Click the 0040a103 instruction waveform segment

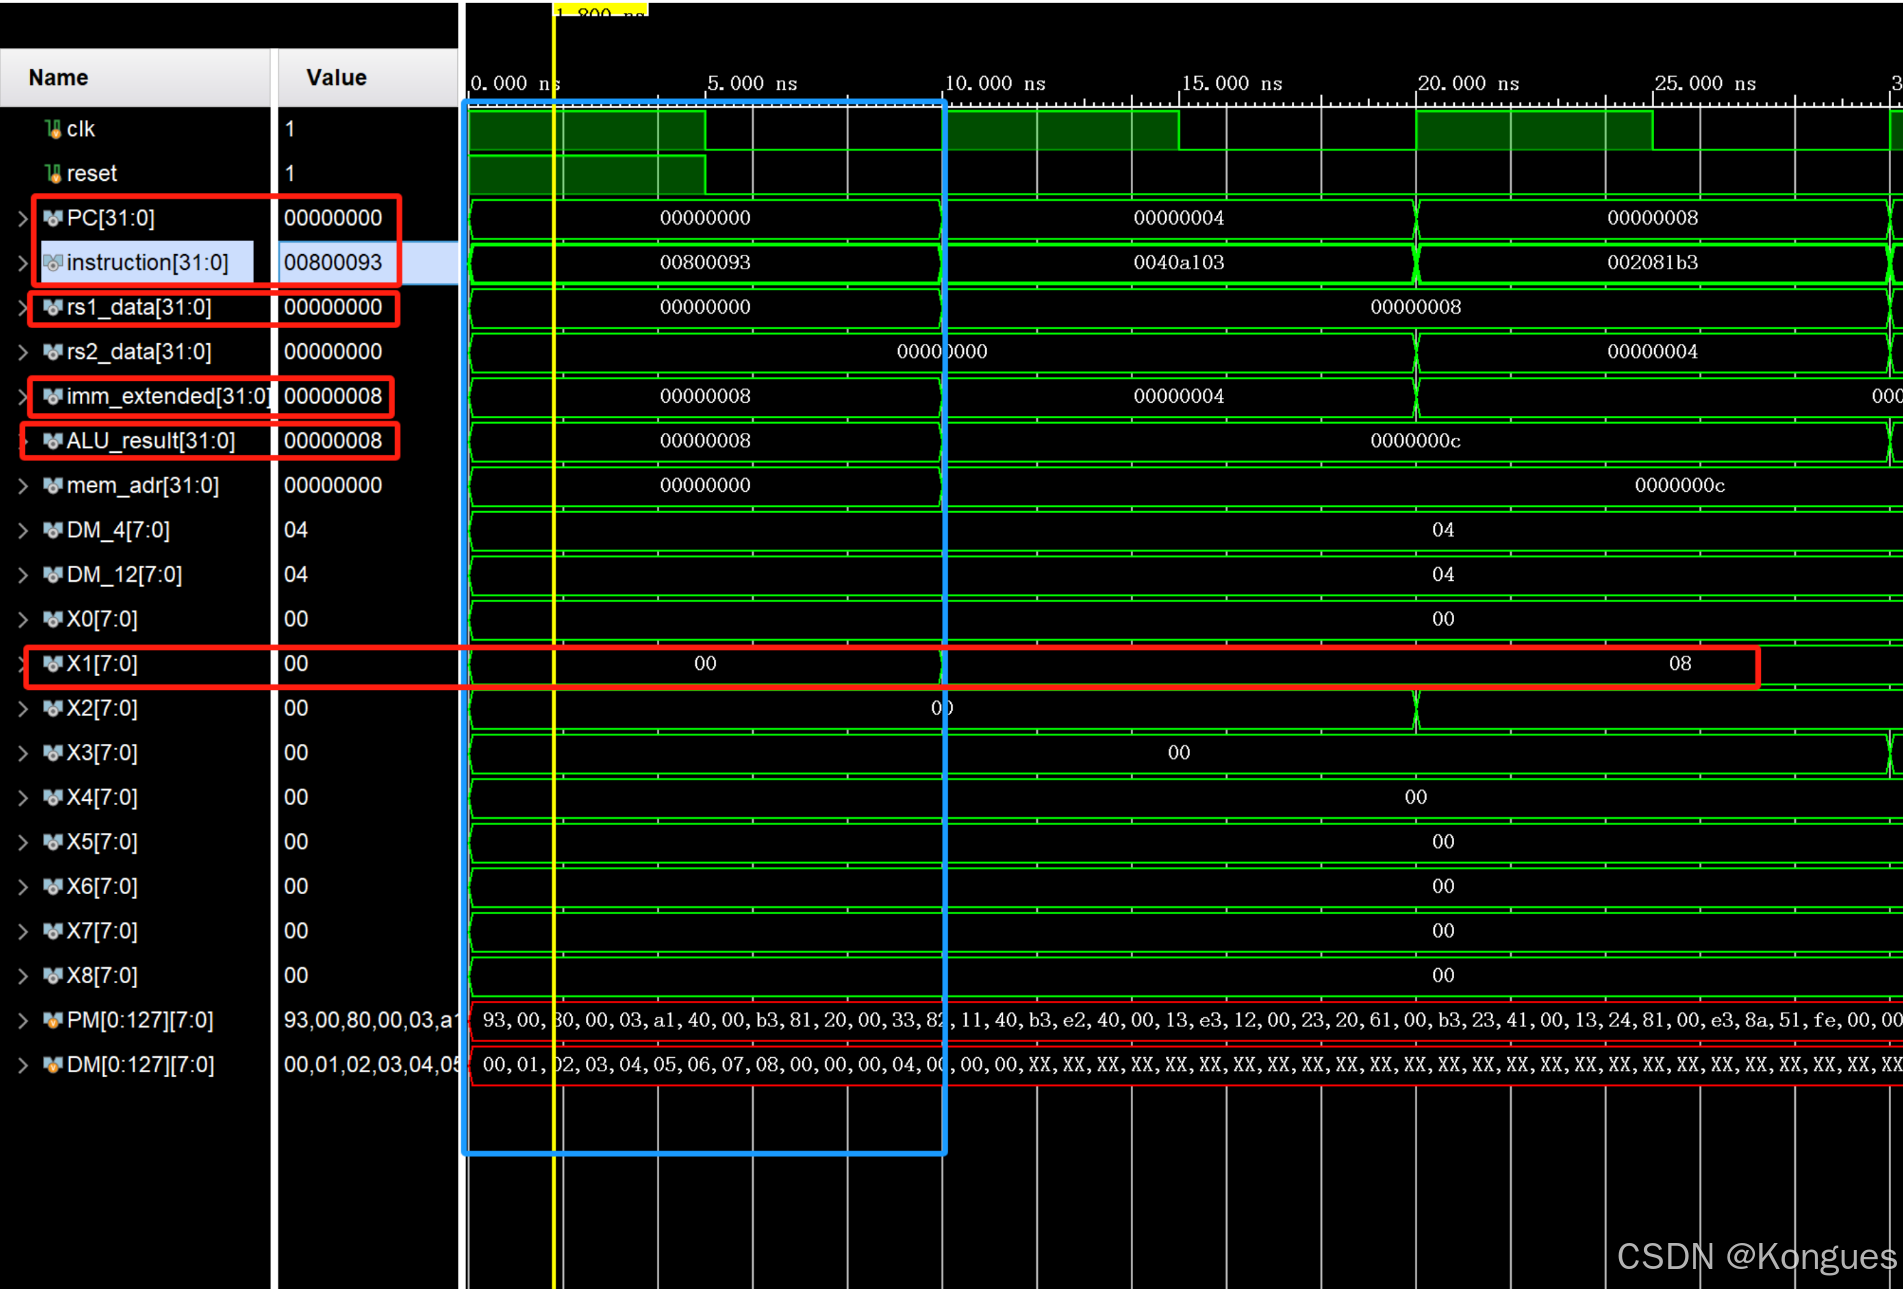(x=1179, y=263)
